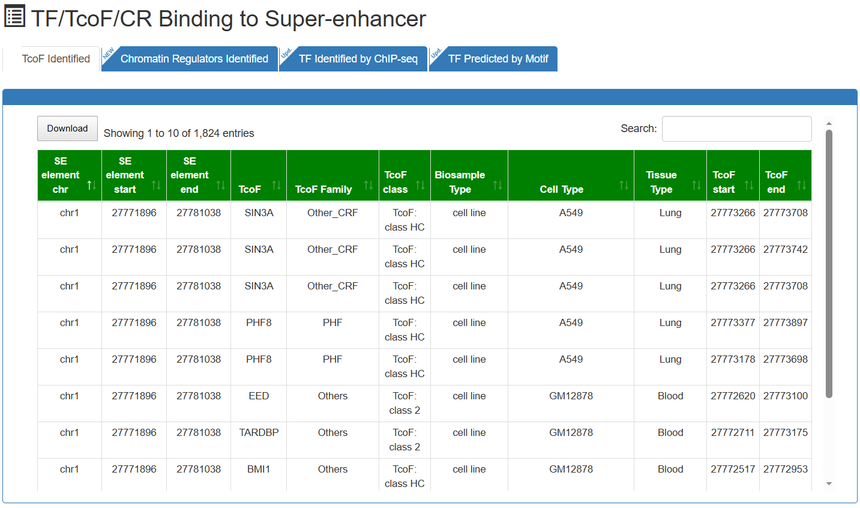860x508 pixels.
Task: Sort table by TcoF column arrows
Action: click(x=275, y=185)
